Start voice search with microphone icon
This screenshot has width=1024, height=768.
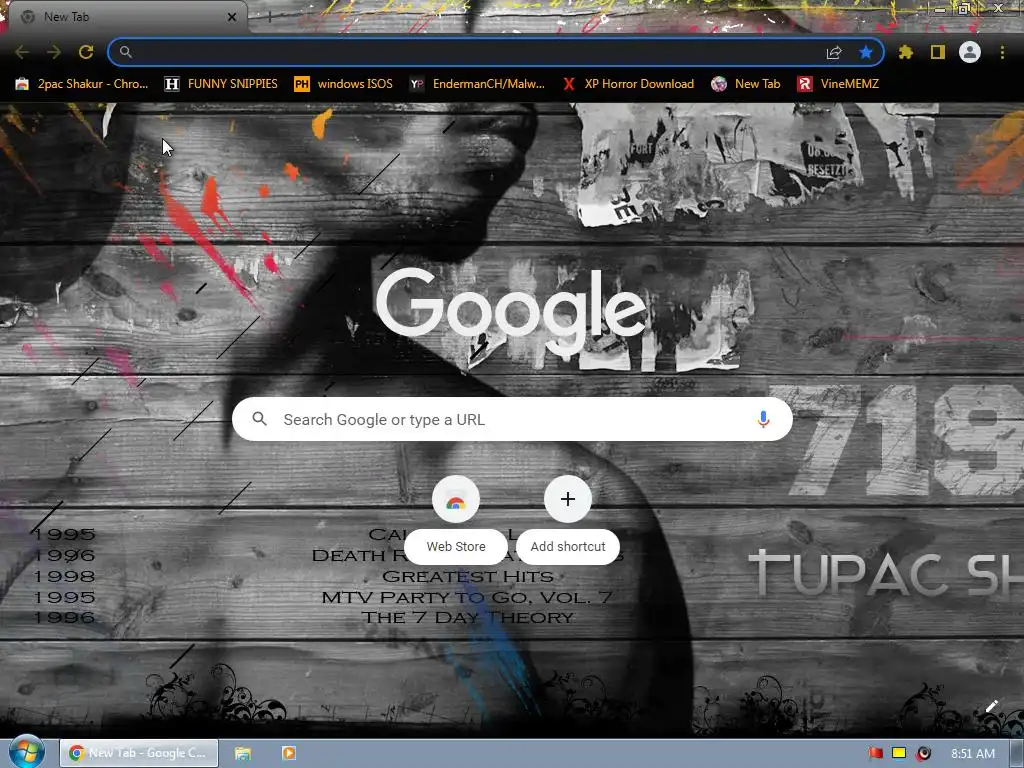763,419
